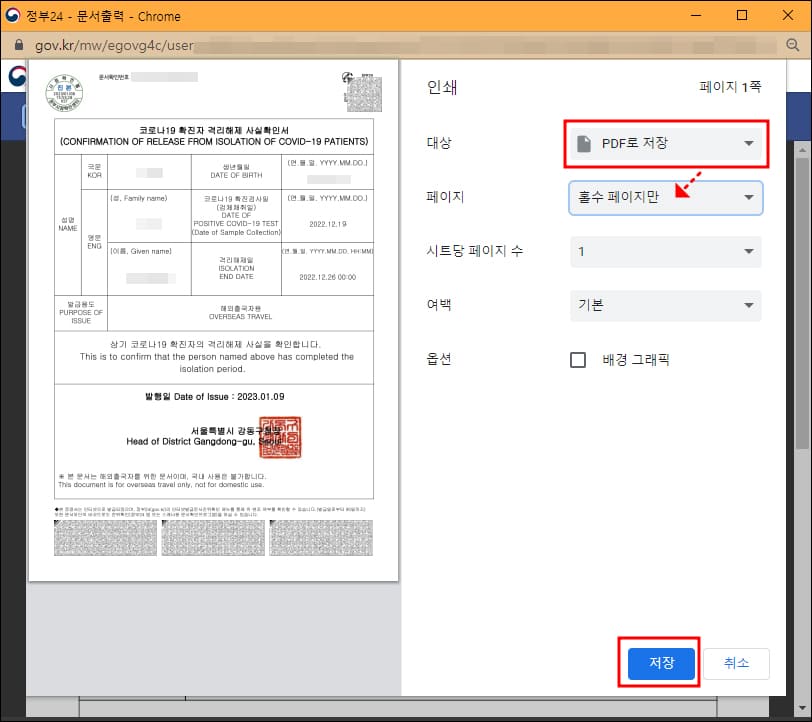
Task: Click the barcode strip at document bottom
Action: click(x=213, y=538)
